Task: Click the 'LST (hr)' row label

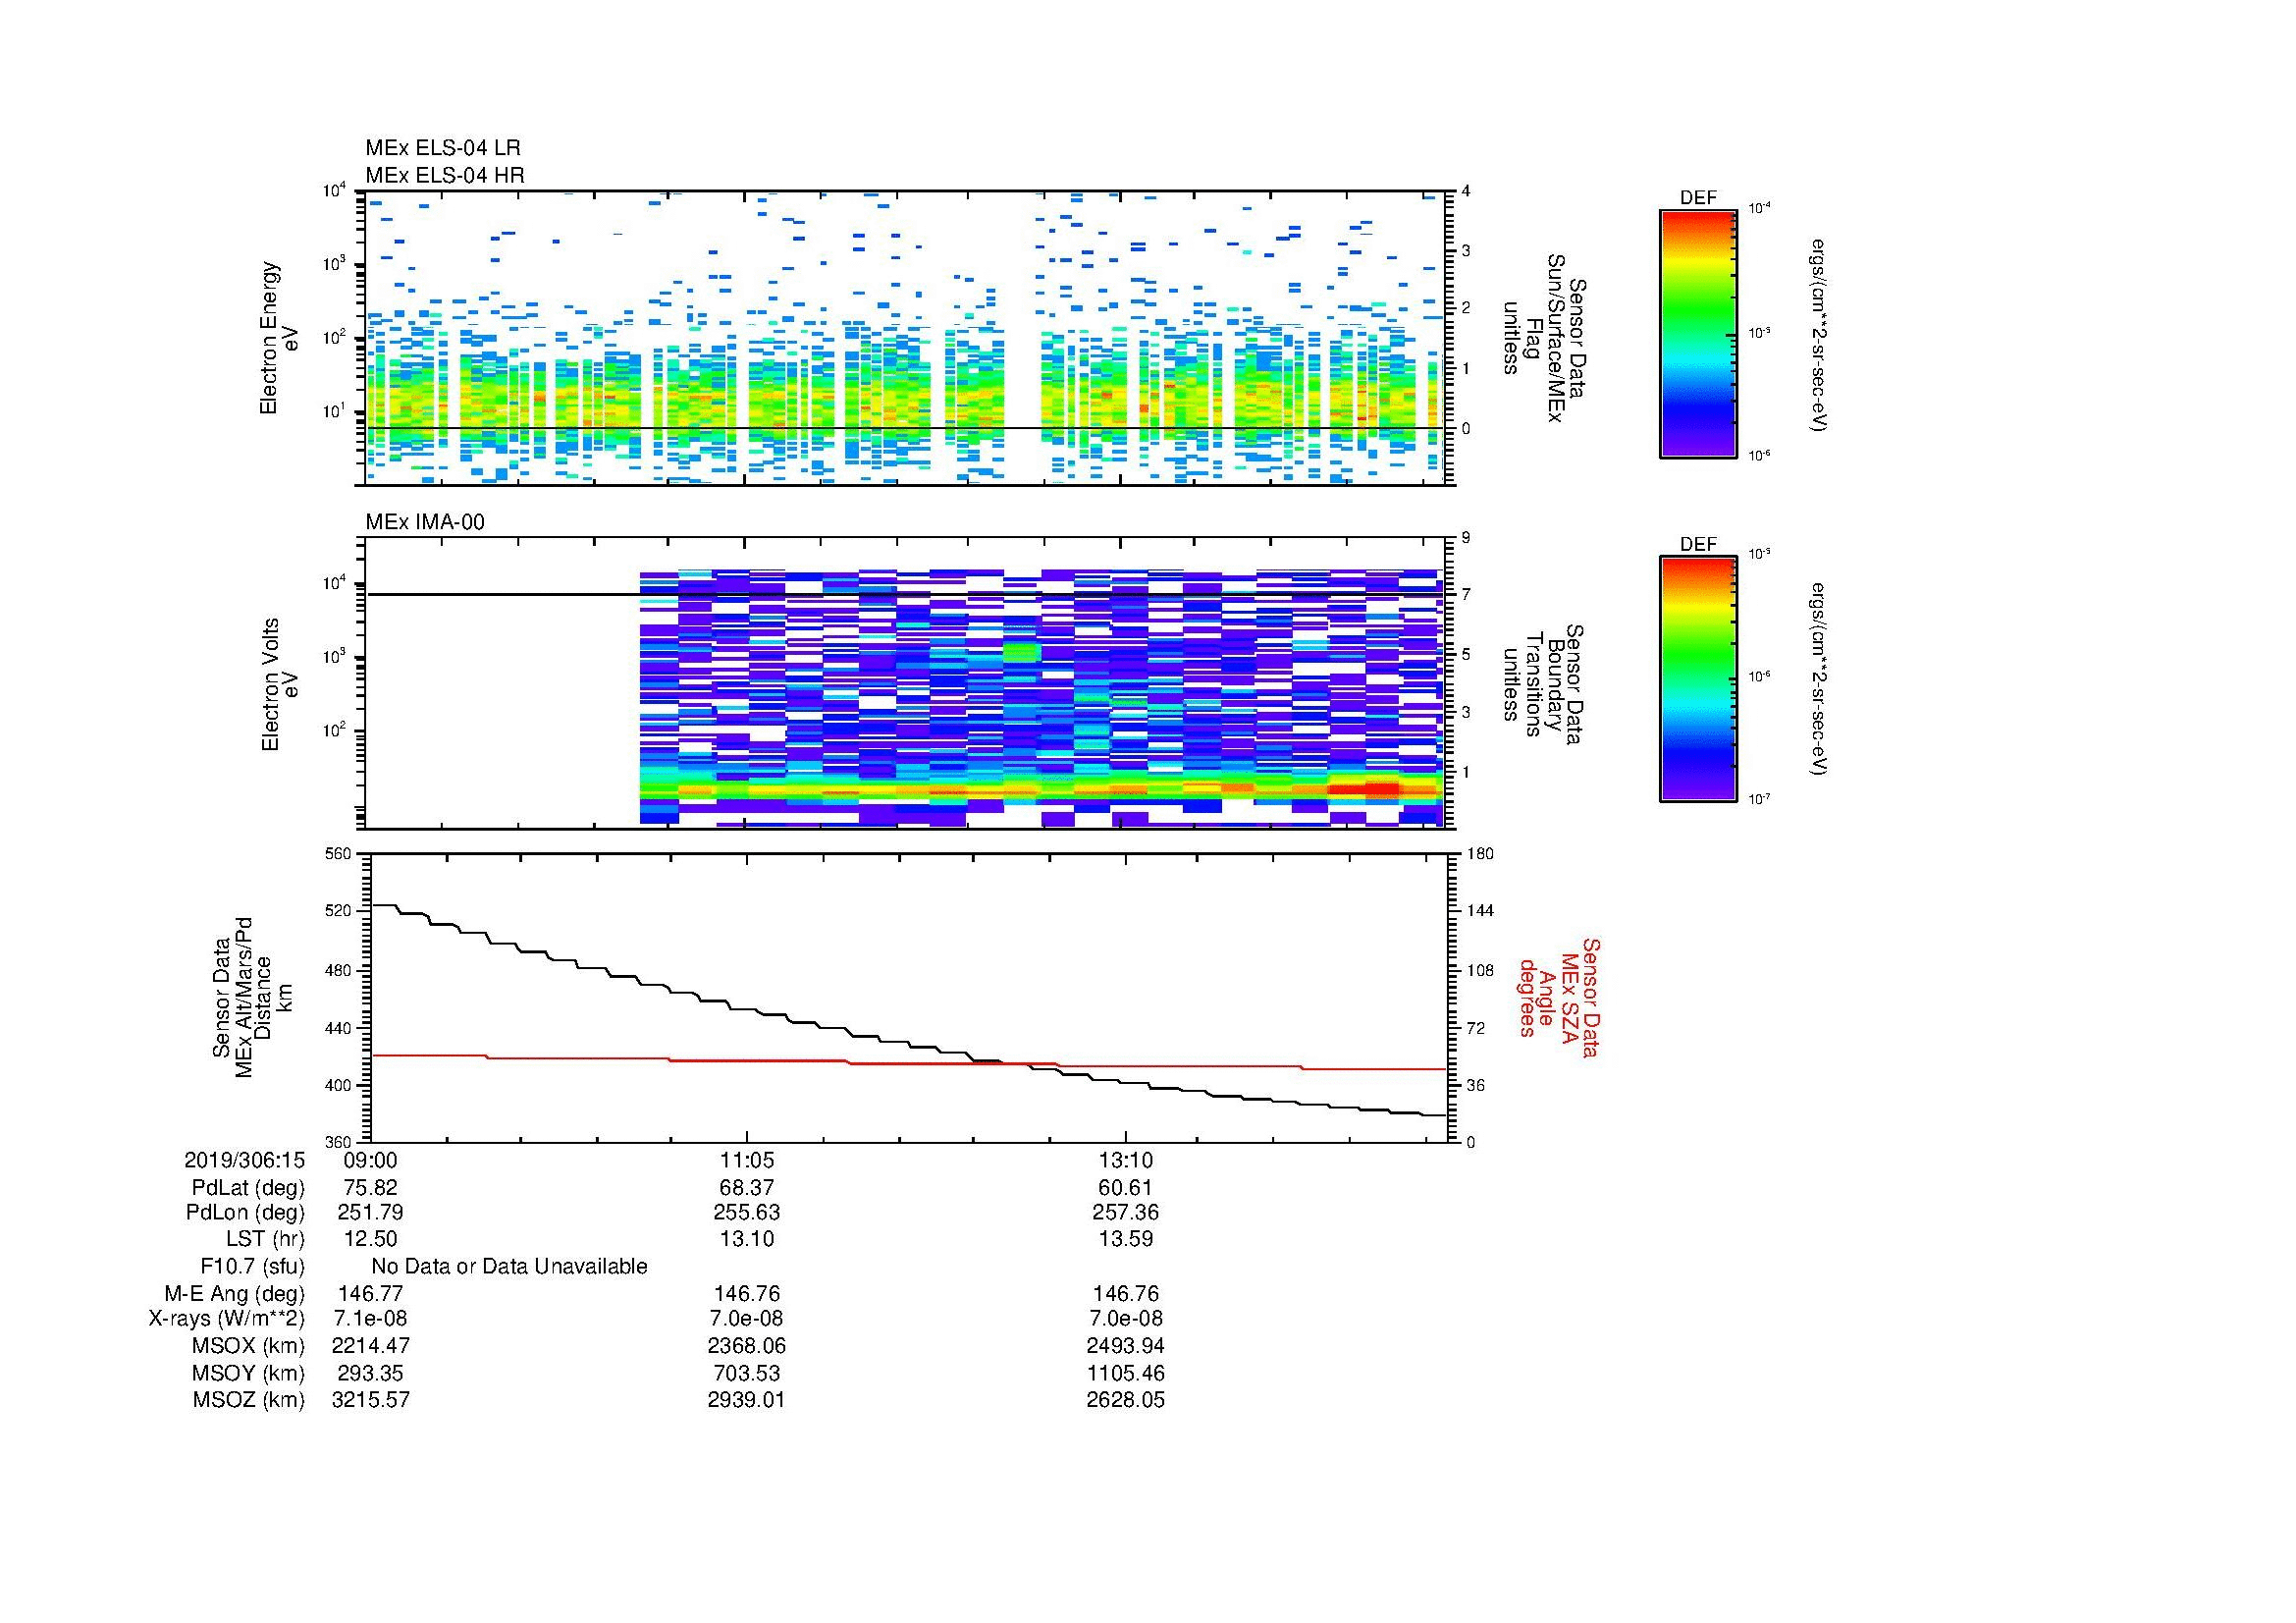Action: (265, 1240)
